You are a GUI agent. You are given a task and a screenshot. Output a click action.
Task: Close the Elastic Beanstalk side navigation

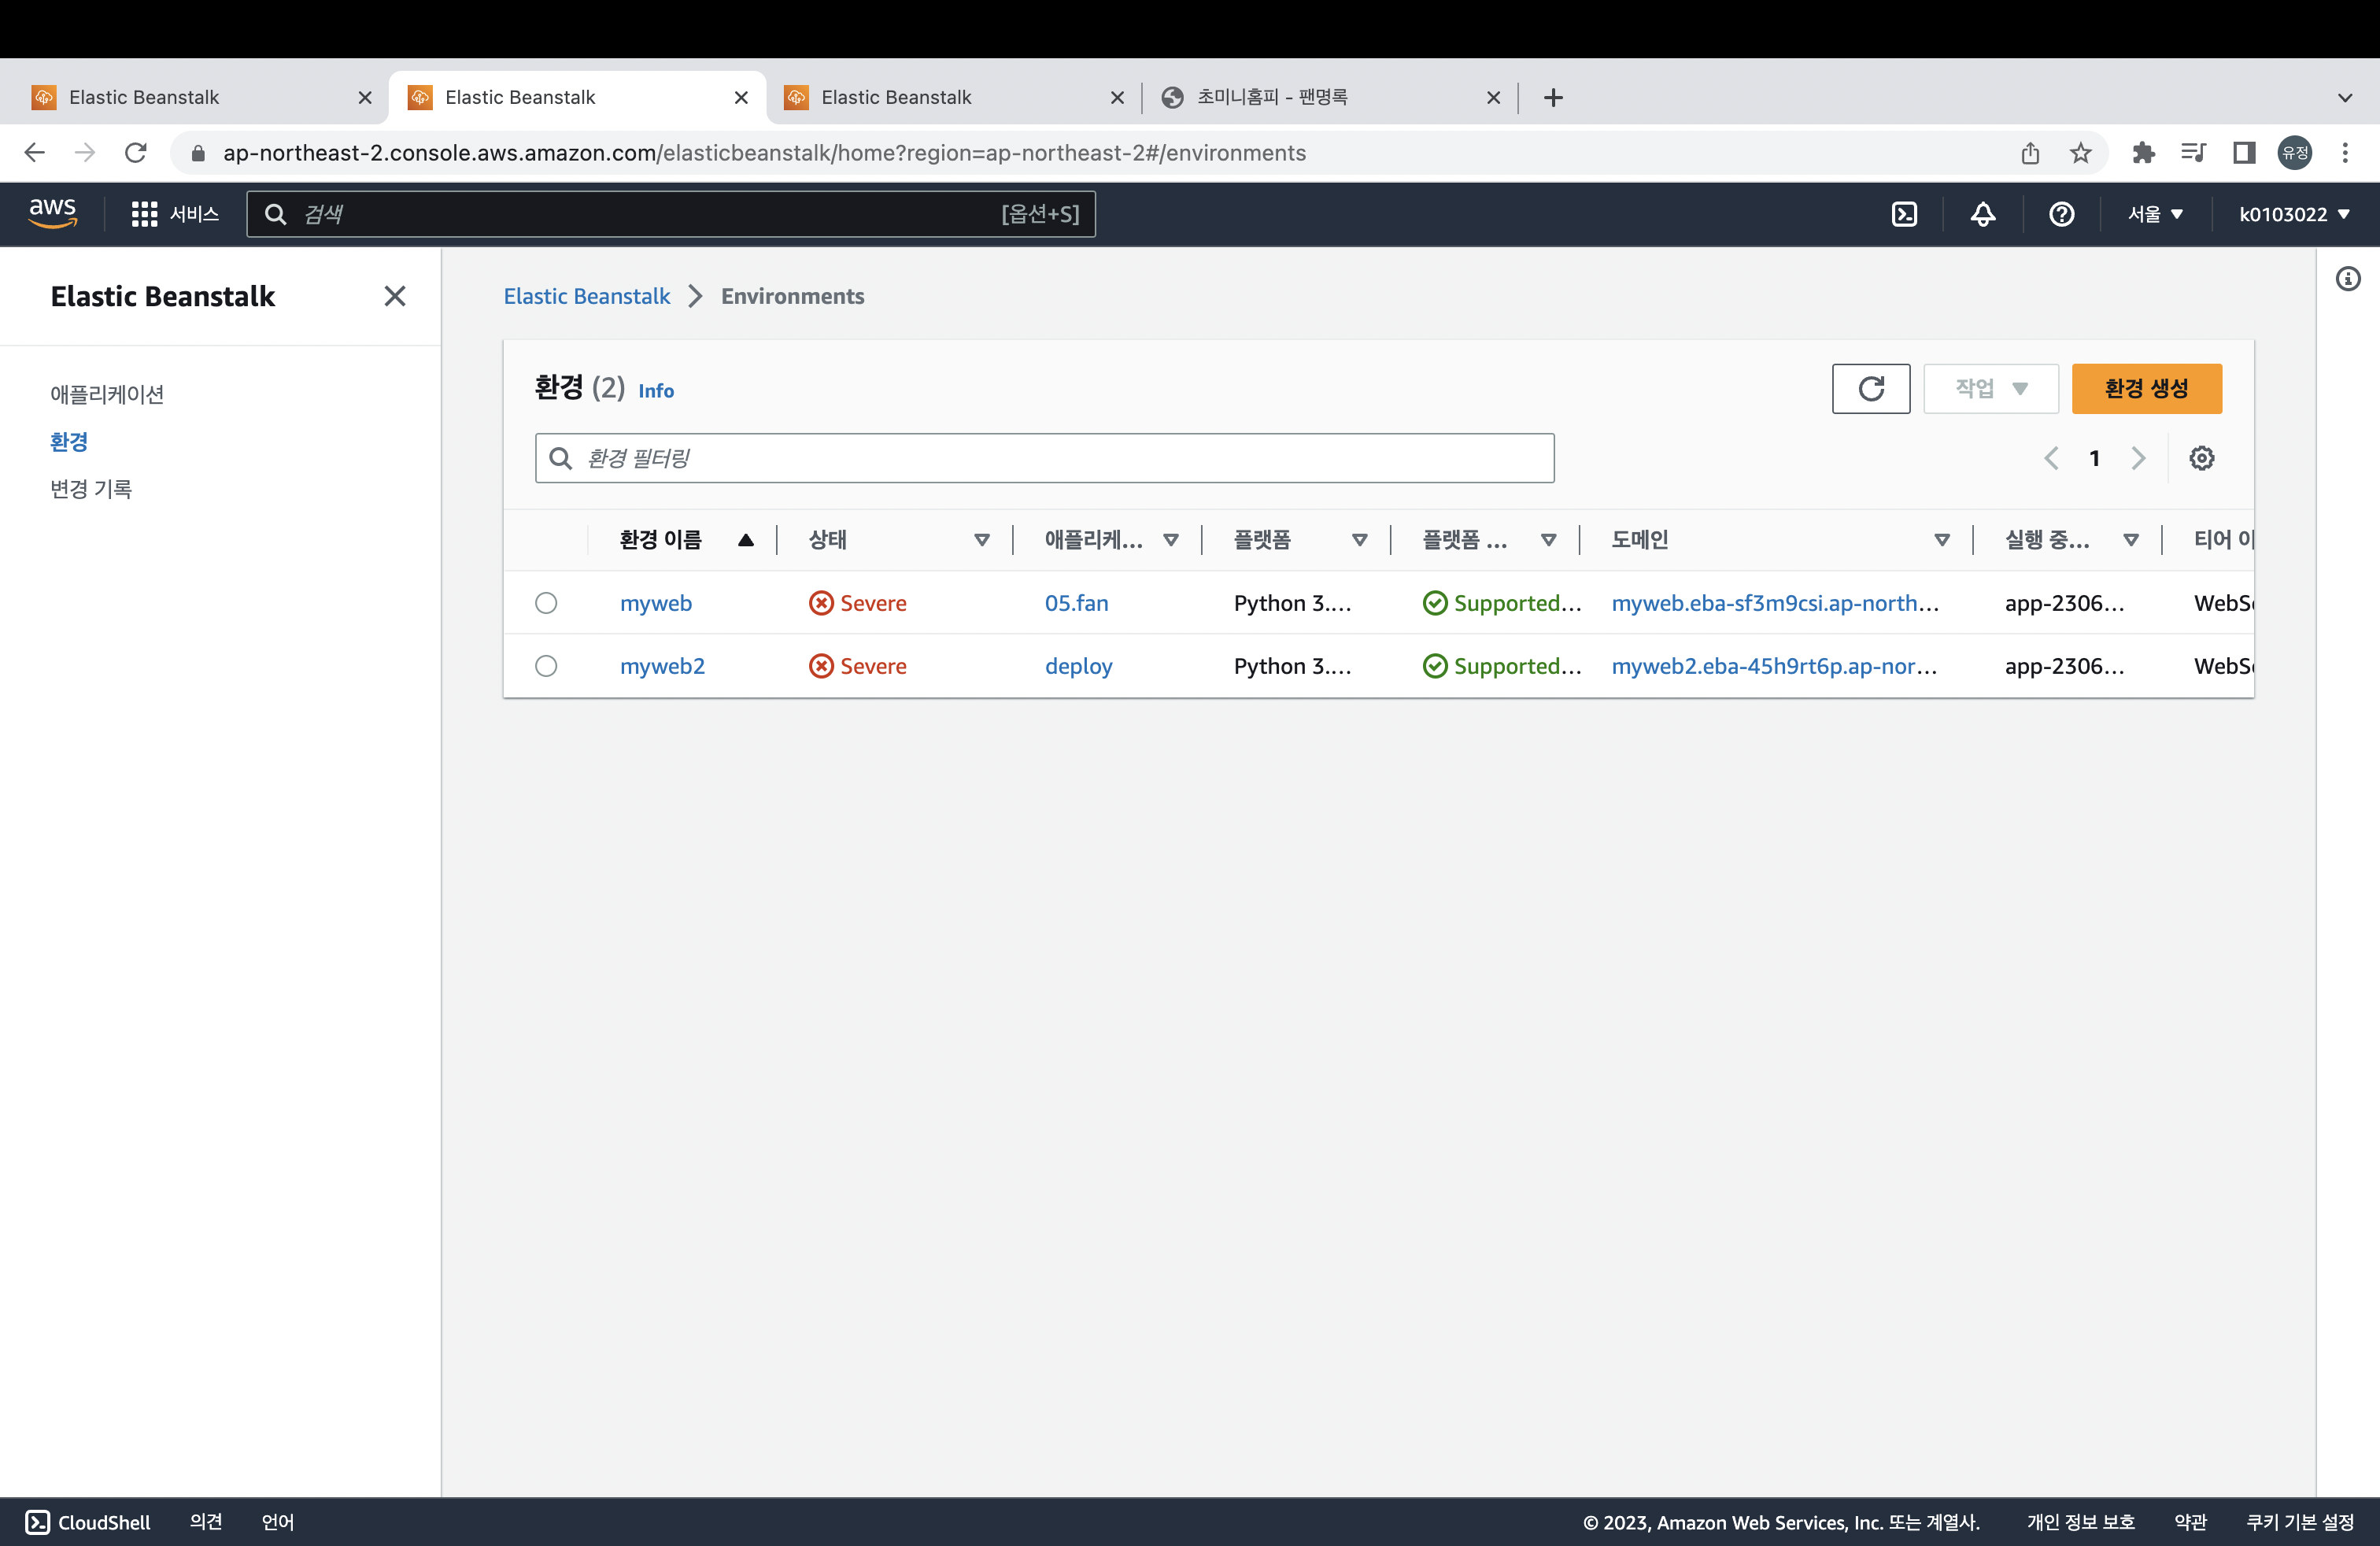395,296
